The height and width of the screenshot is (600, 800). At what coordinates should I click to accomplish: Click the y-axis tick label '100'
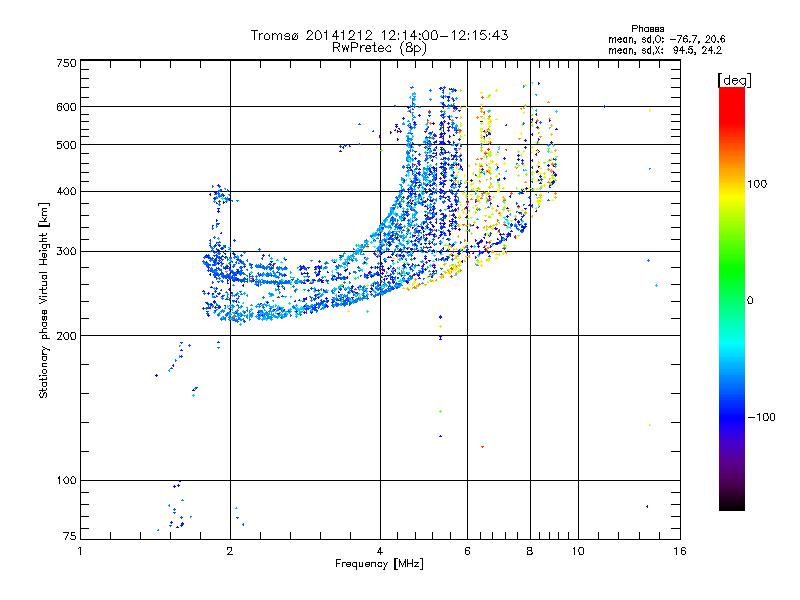pos(66,481)
